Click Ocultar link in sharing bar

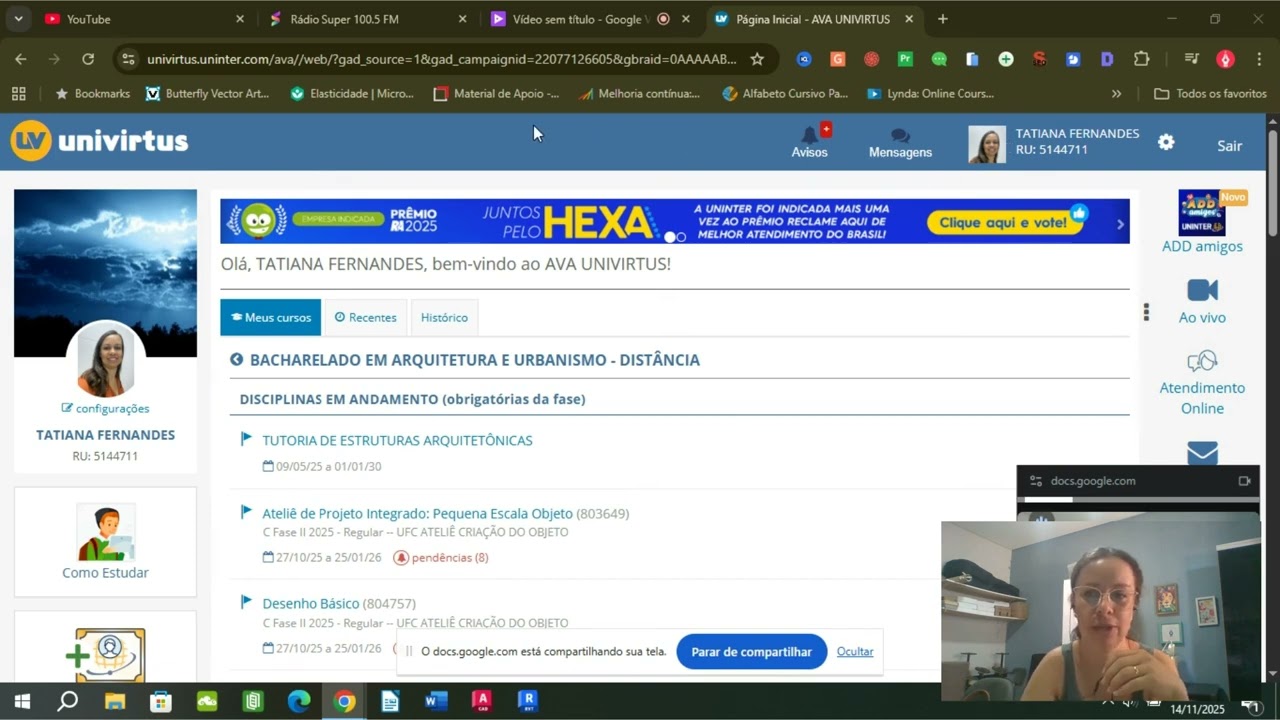[855, 652]
